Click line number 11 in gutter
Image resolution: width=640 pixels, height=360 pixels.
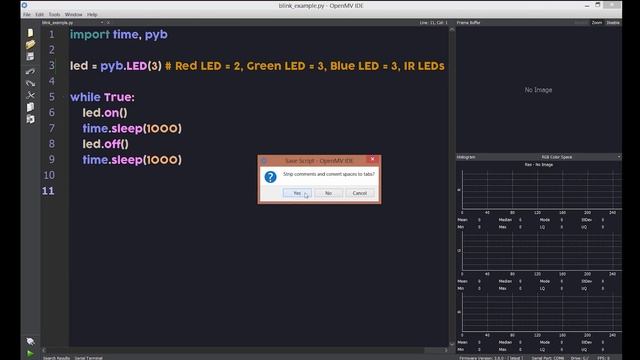[48, 191]
